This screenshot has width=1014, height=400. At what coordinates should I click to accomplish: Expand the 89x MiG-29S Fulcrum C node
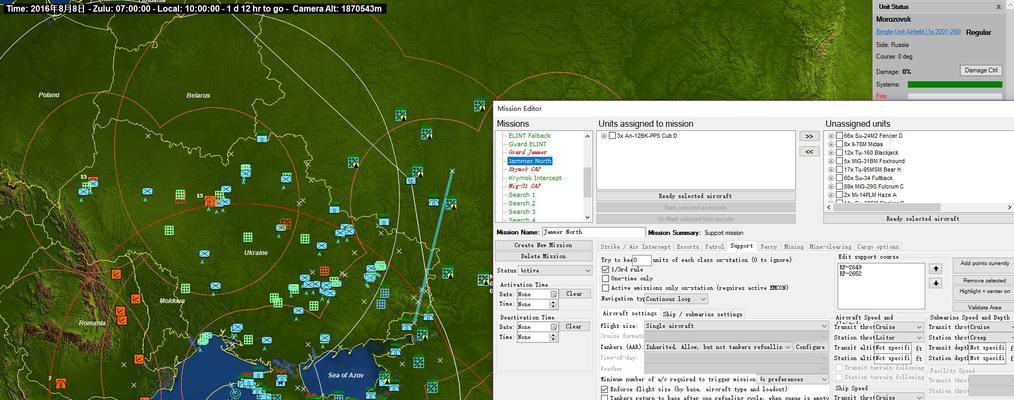tap(831, 186)
